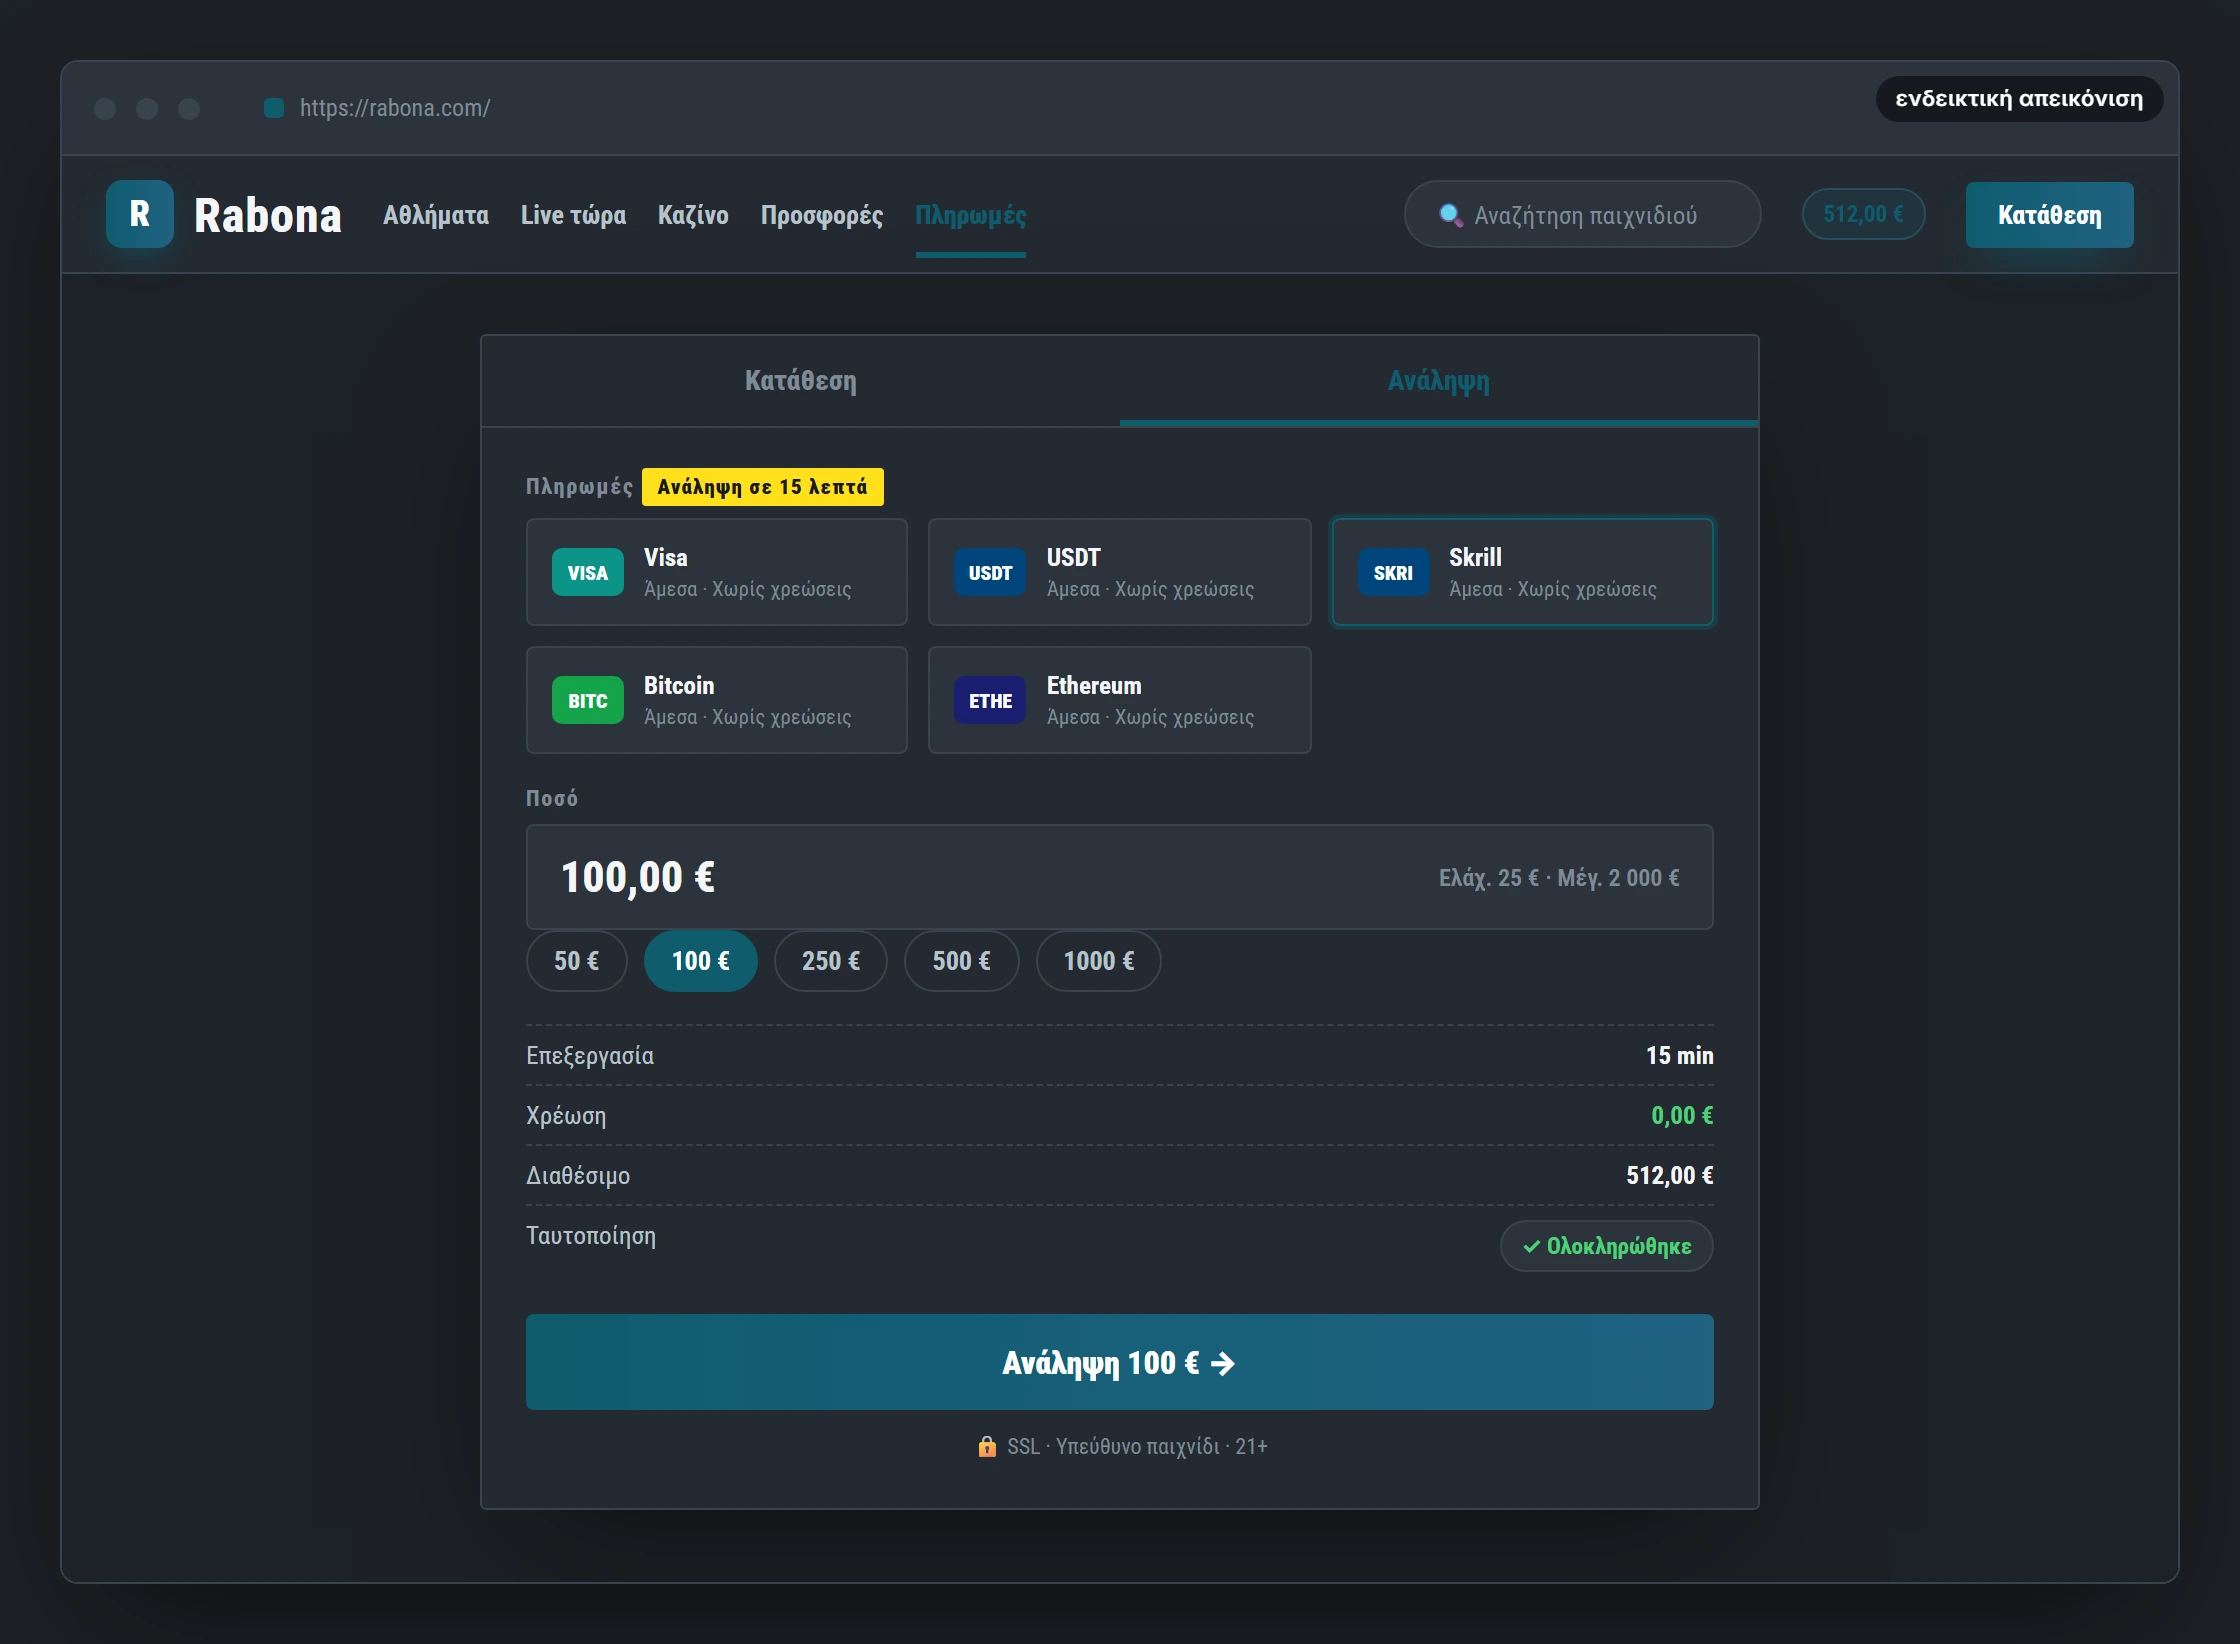Choose the 100 € quick amount chip
Screen dimensions: 2240x1644
pyautogui.click(x=701, y=961)
